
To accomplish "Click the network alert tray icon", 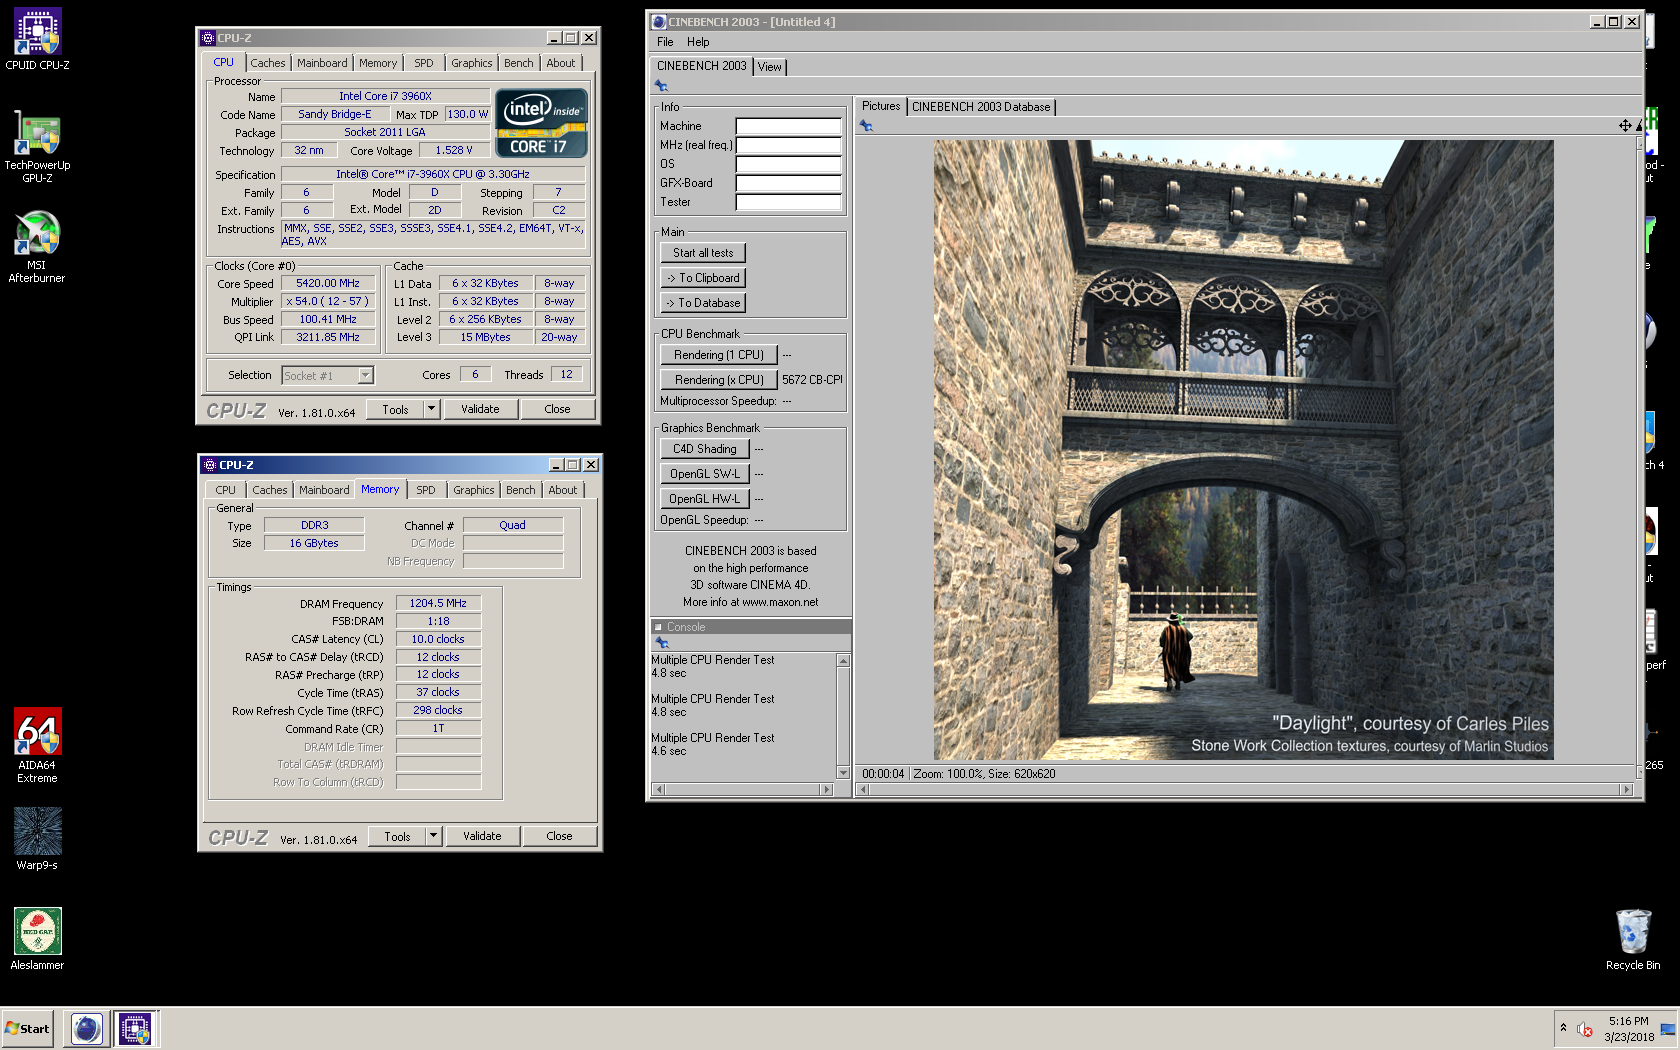I will (x=1585, y=1029).
